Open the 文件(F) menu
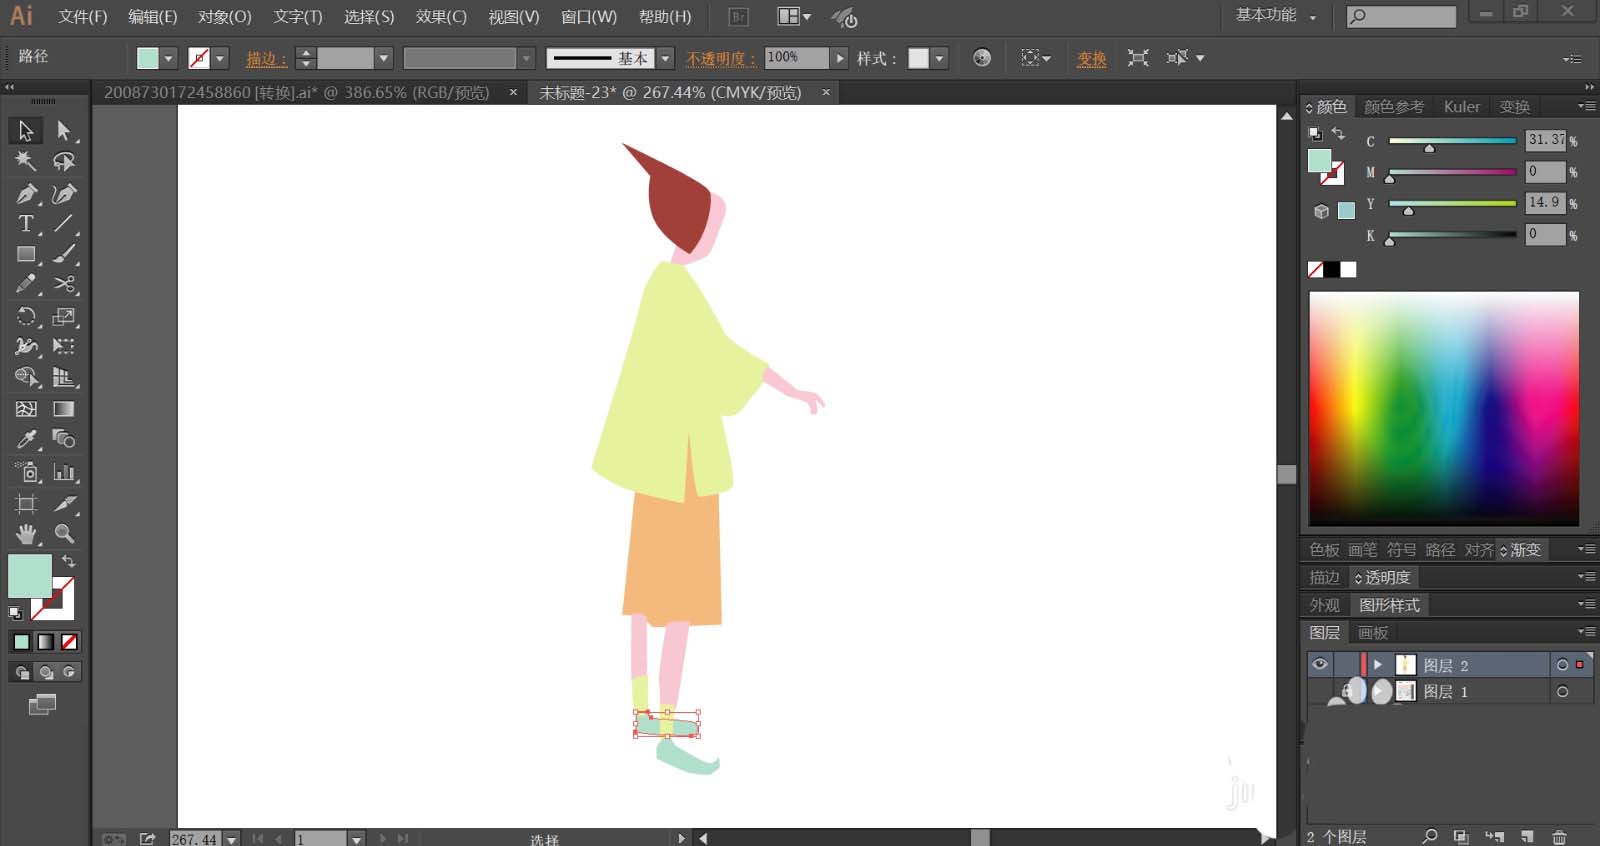The image size is (1600, 846). (x=83, y=17)
